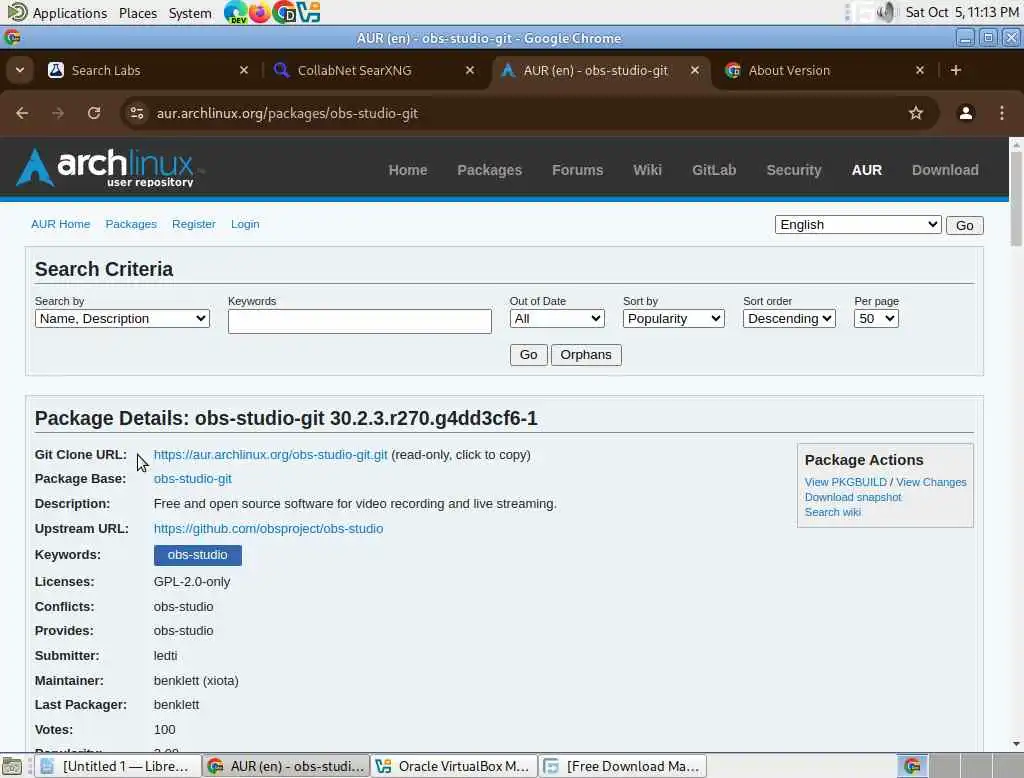Click the address bar URL
1024x778 pixels.
(x=287, y=113)
